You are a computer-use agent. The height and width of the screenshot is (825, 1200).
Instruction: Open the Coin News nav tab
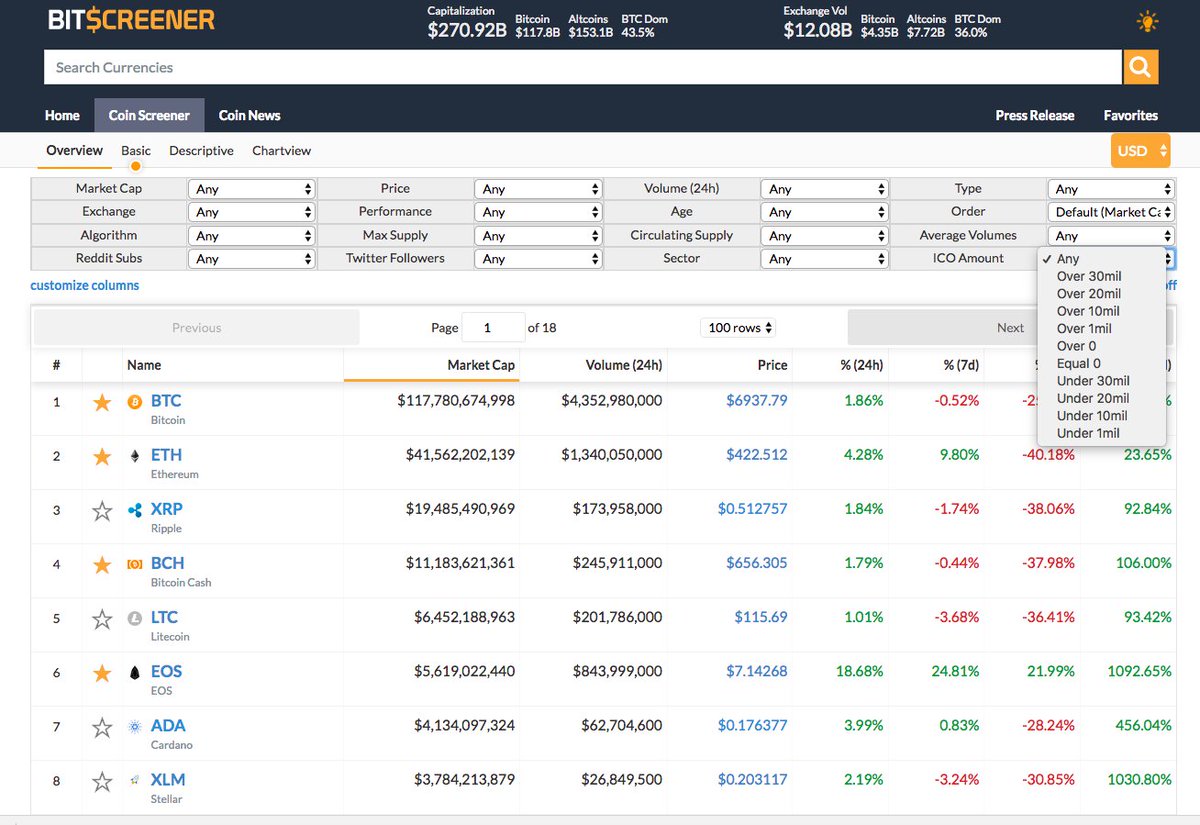tap(250, 115)
